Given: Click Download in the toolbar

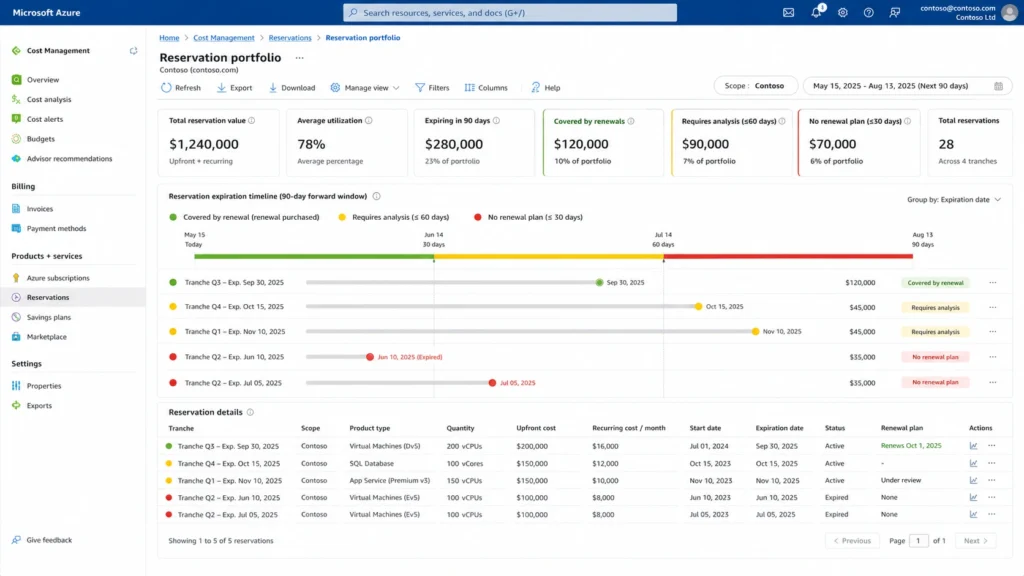Looking at the screenshot, I should 292,88.
